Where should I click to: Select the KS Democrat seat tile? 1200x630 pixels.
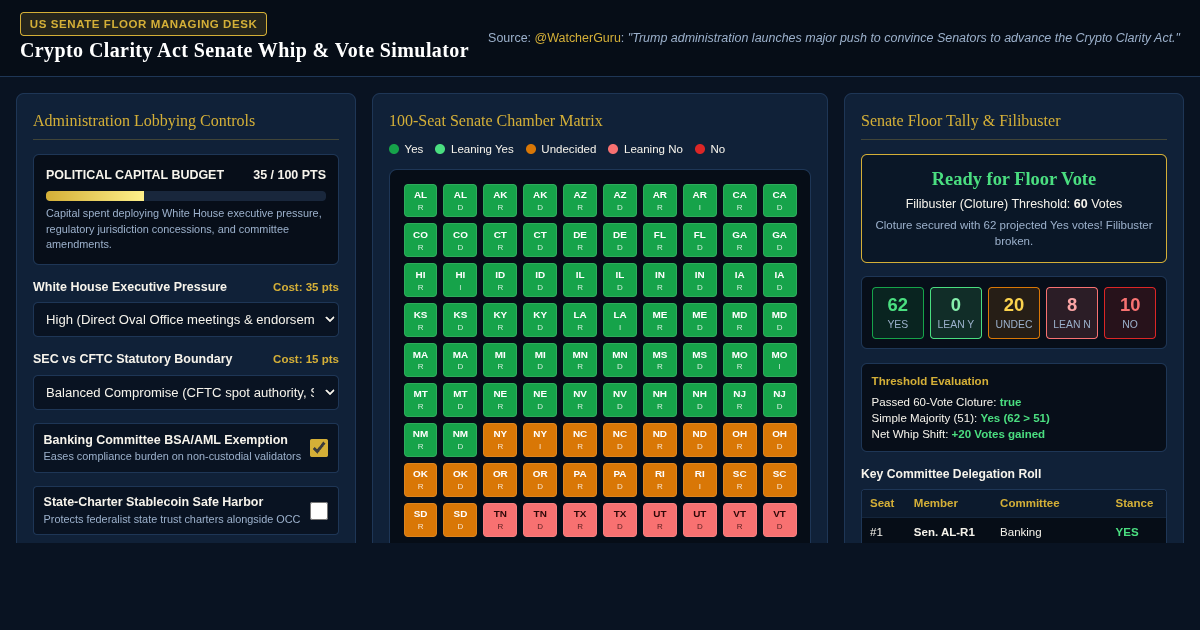coord(460,320)
